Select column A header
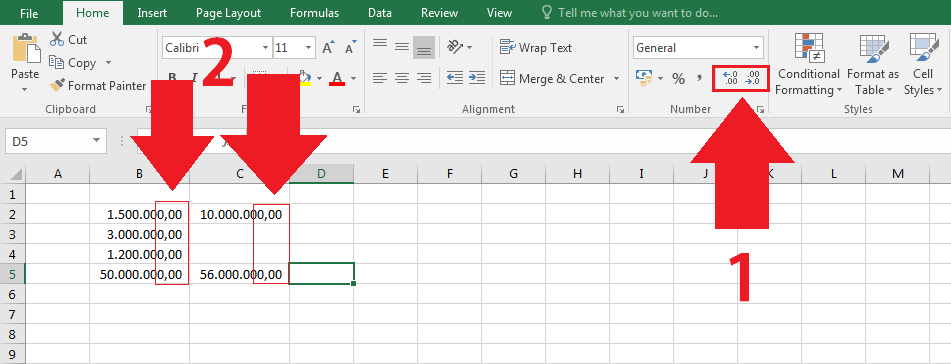951x364 pixels. [58, 174]
